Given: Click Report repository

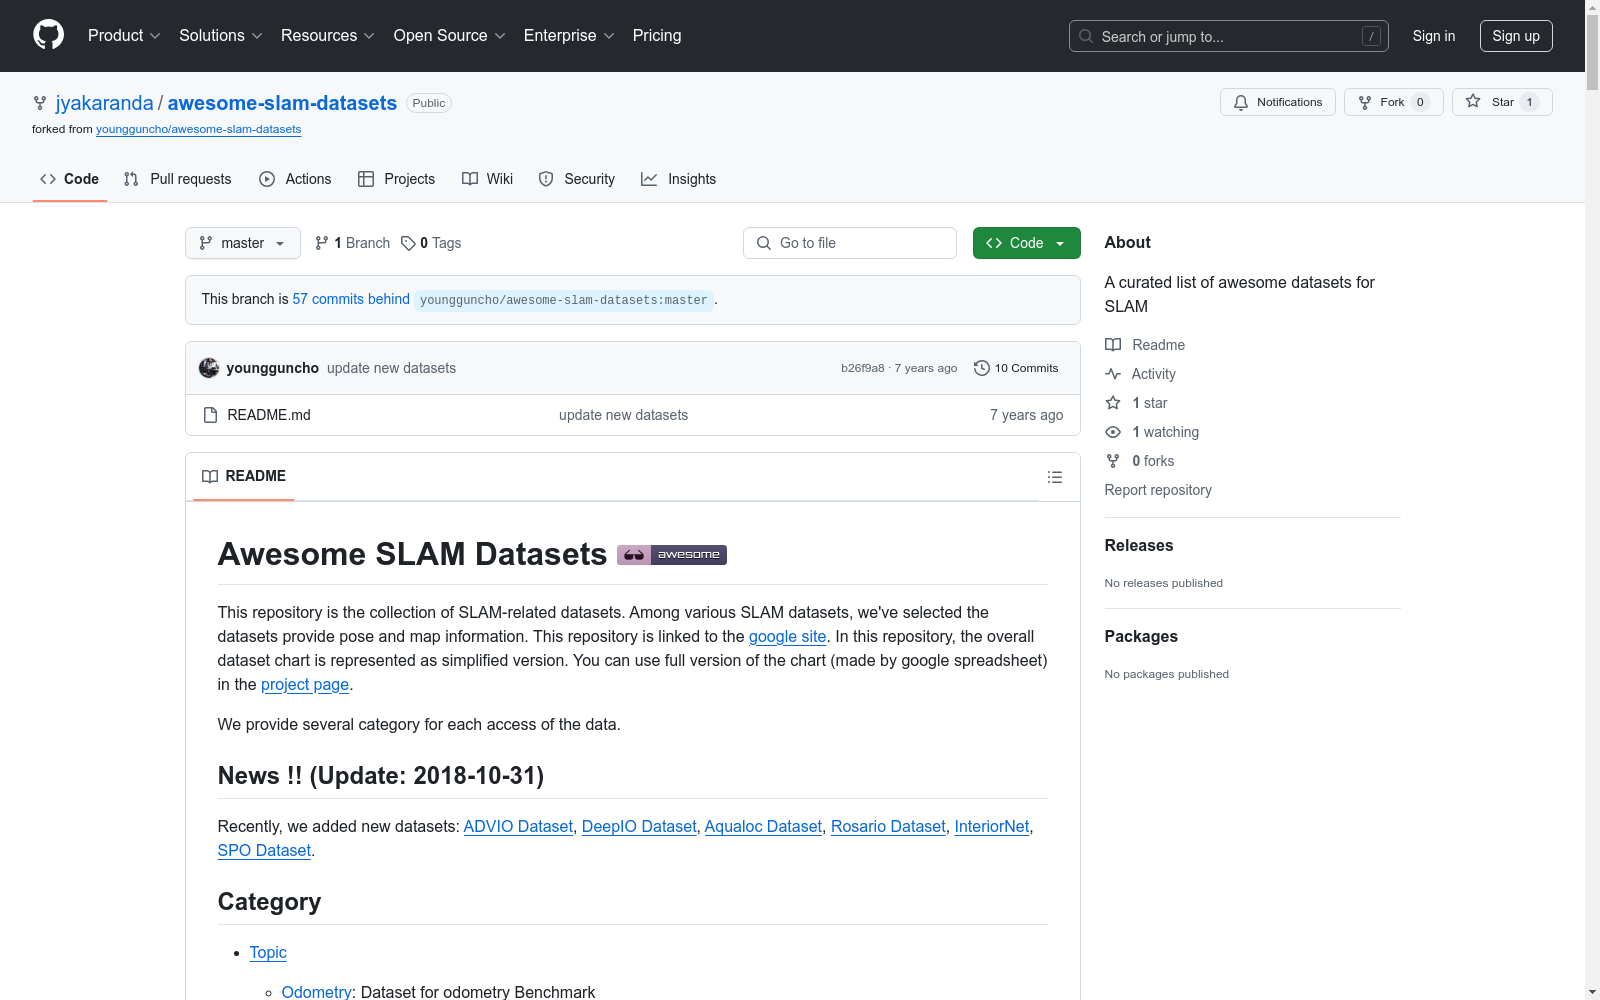Looking at the screenshot, I should click(1158, 490).
